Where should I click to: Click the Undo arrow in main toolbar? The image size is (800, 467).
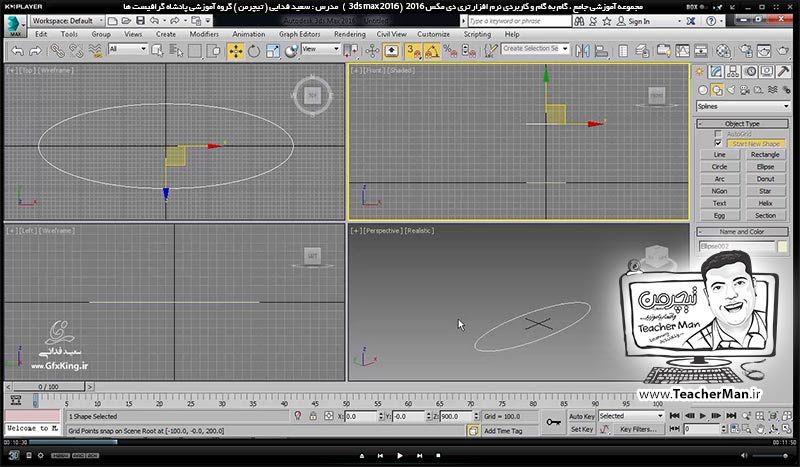coord(18,51)
